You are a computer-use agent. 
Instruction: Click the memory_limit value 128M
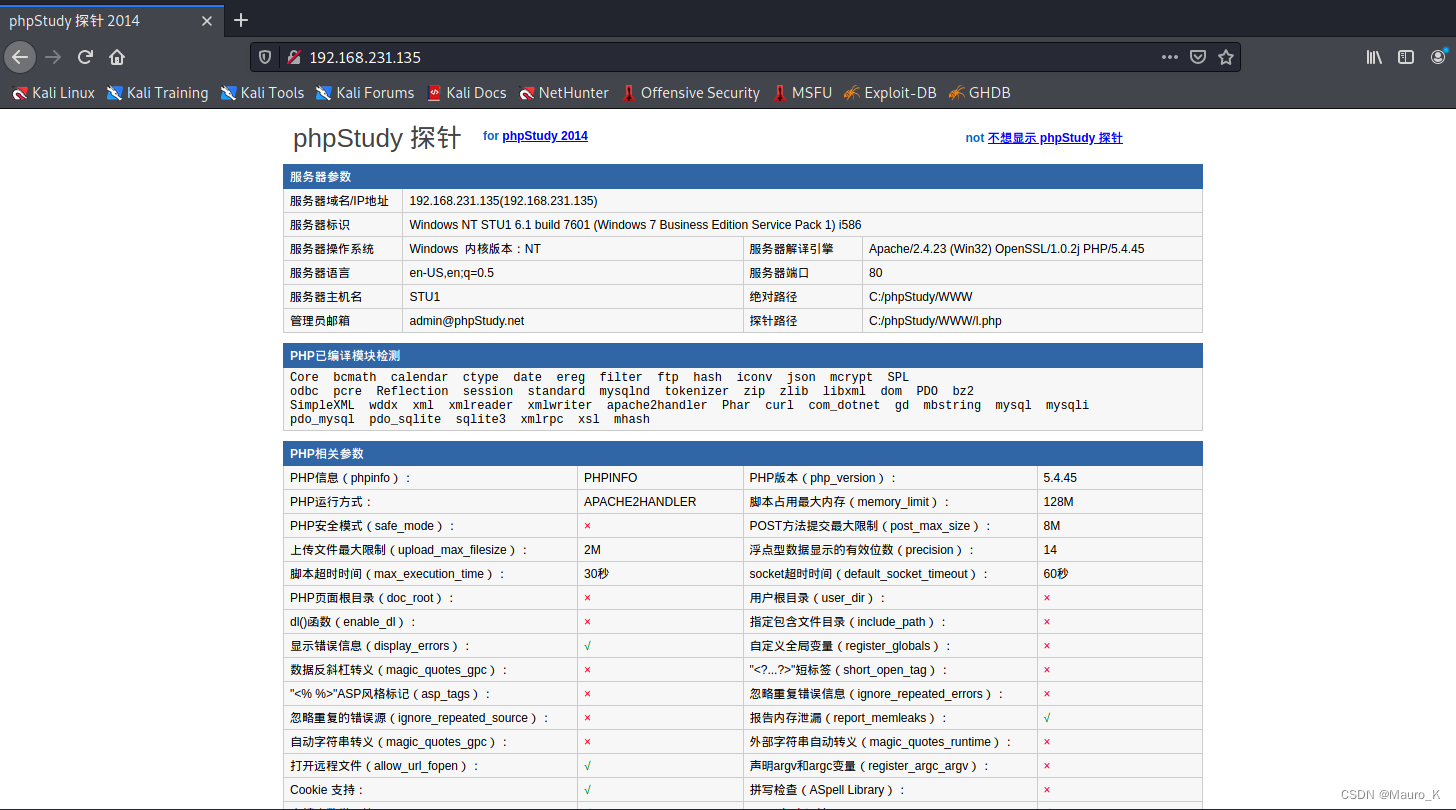[1058, 502]
